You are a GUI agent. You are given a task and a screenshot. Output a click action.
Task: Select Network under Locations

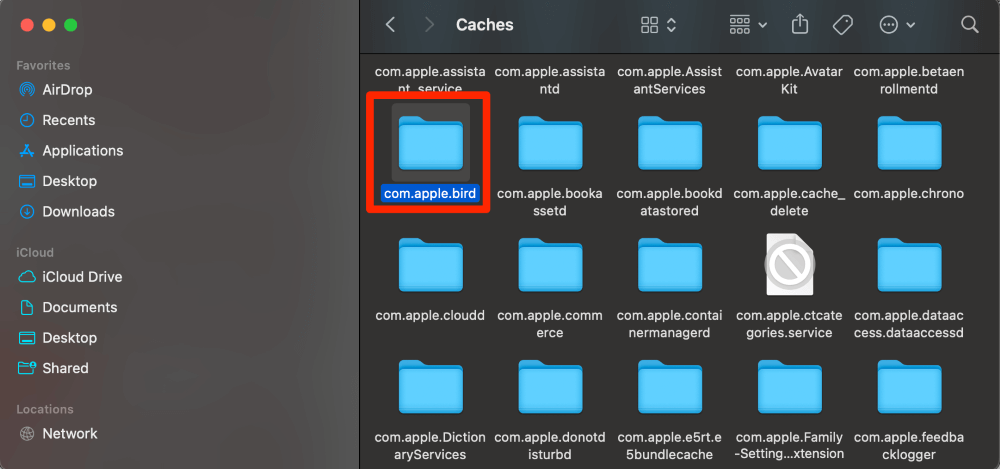tap(70, 434)
